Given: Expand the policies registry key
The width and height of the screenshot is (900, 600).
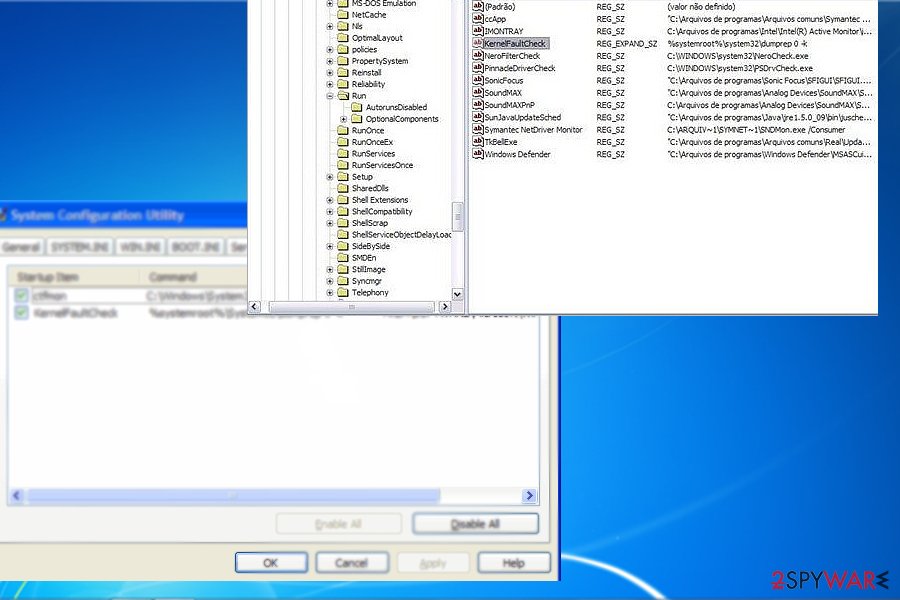Looking at the screenshot, I should (x=330, y=49).
